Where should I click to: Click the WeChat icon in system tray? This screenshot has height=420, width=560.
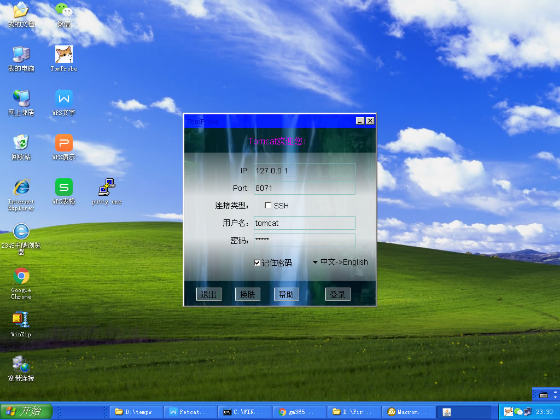coord(518,412)
